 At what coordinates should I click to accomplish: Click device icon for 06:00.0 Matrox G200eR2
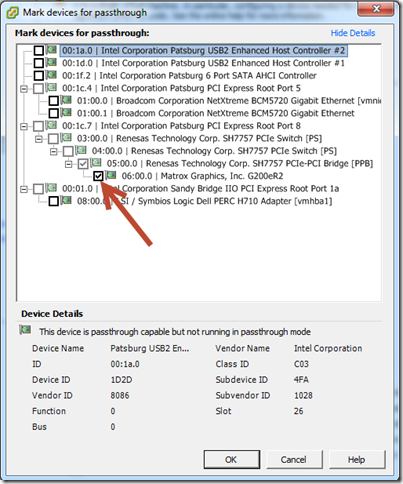(111, 175)
